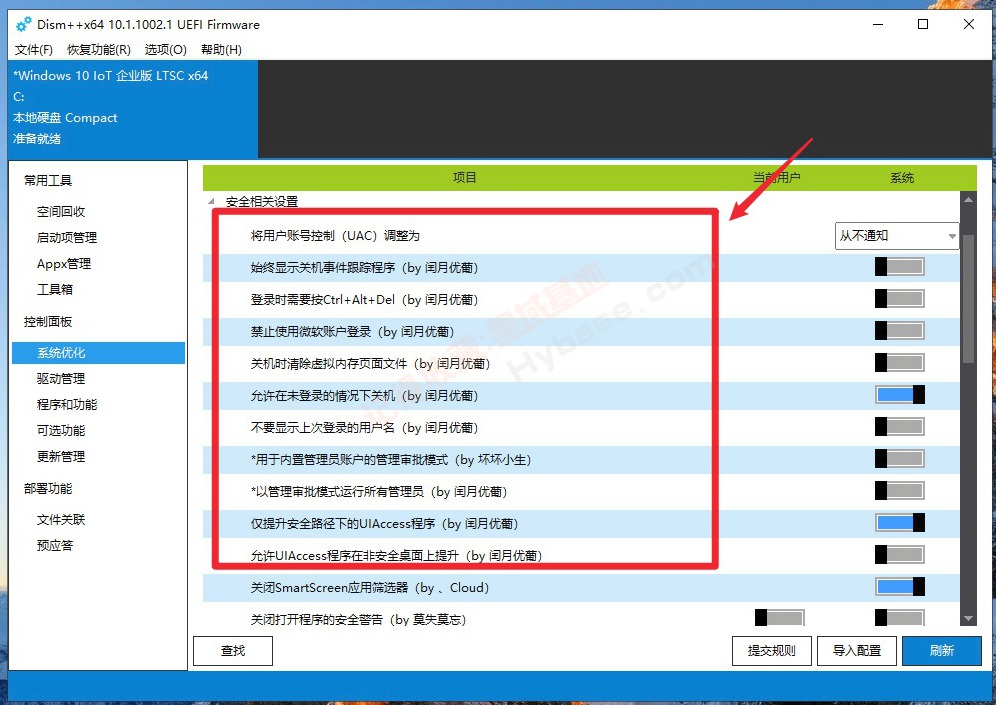This screenshot has width=996, height=705.
Task: Toggle 不要显示上次登录的用户名 switch
Action: tap(899, 426)
